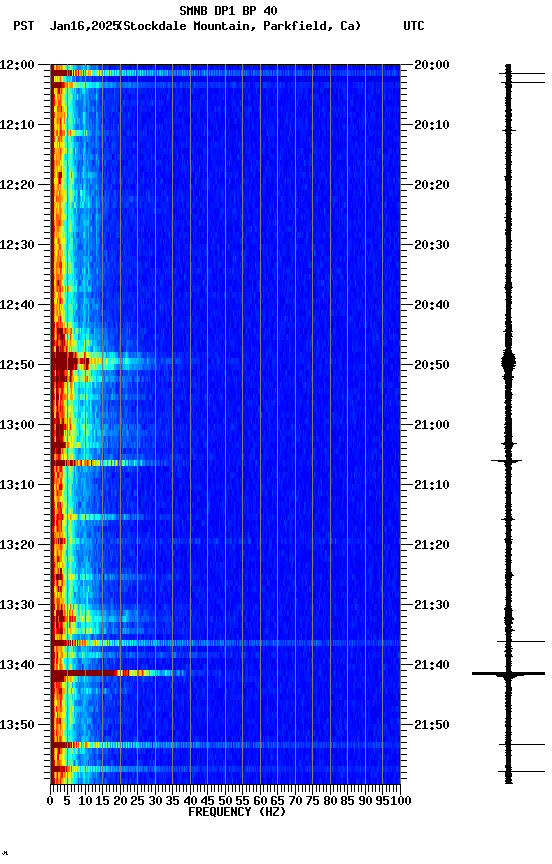Click the 13:50 PST time label
The image size is (552, 864).
(x=17, y=725)
